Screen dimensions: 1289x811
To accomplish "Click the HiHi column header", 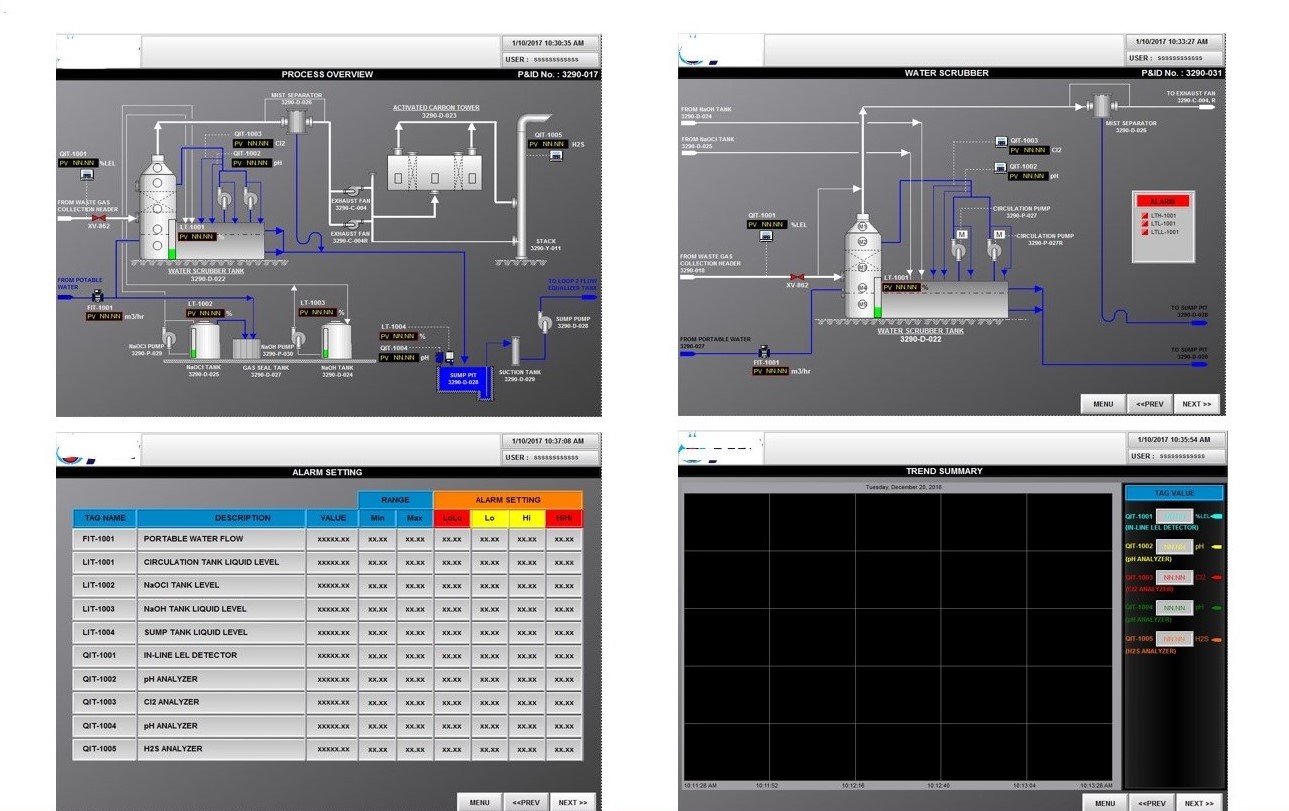I will click(564, 518).
